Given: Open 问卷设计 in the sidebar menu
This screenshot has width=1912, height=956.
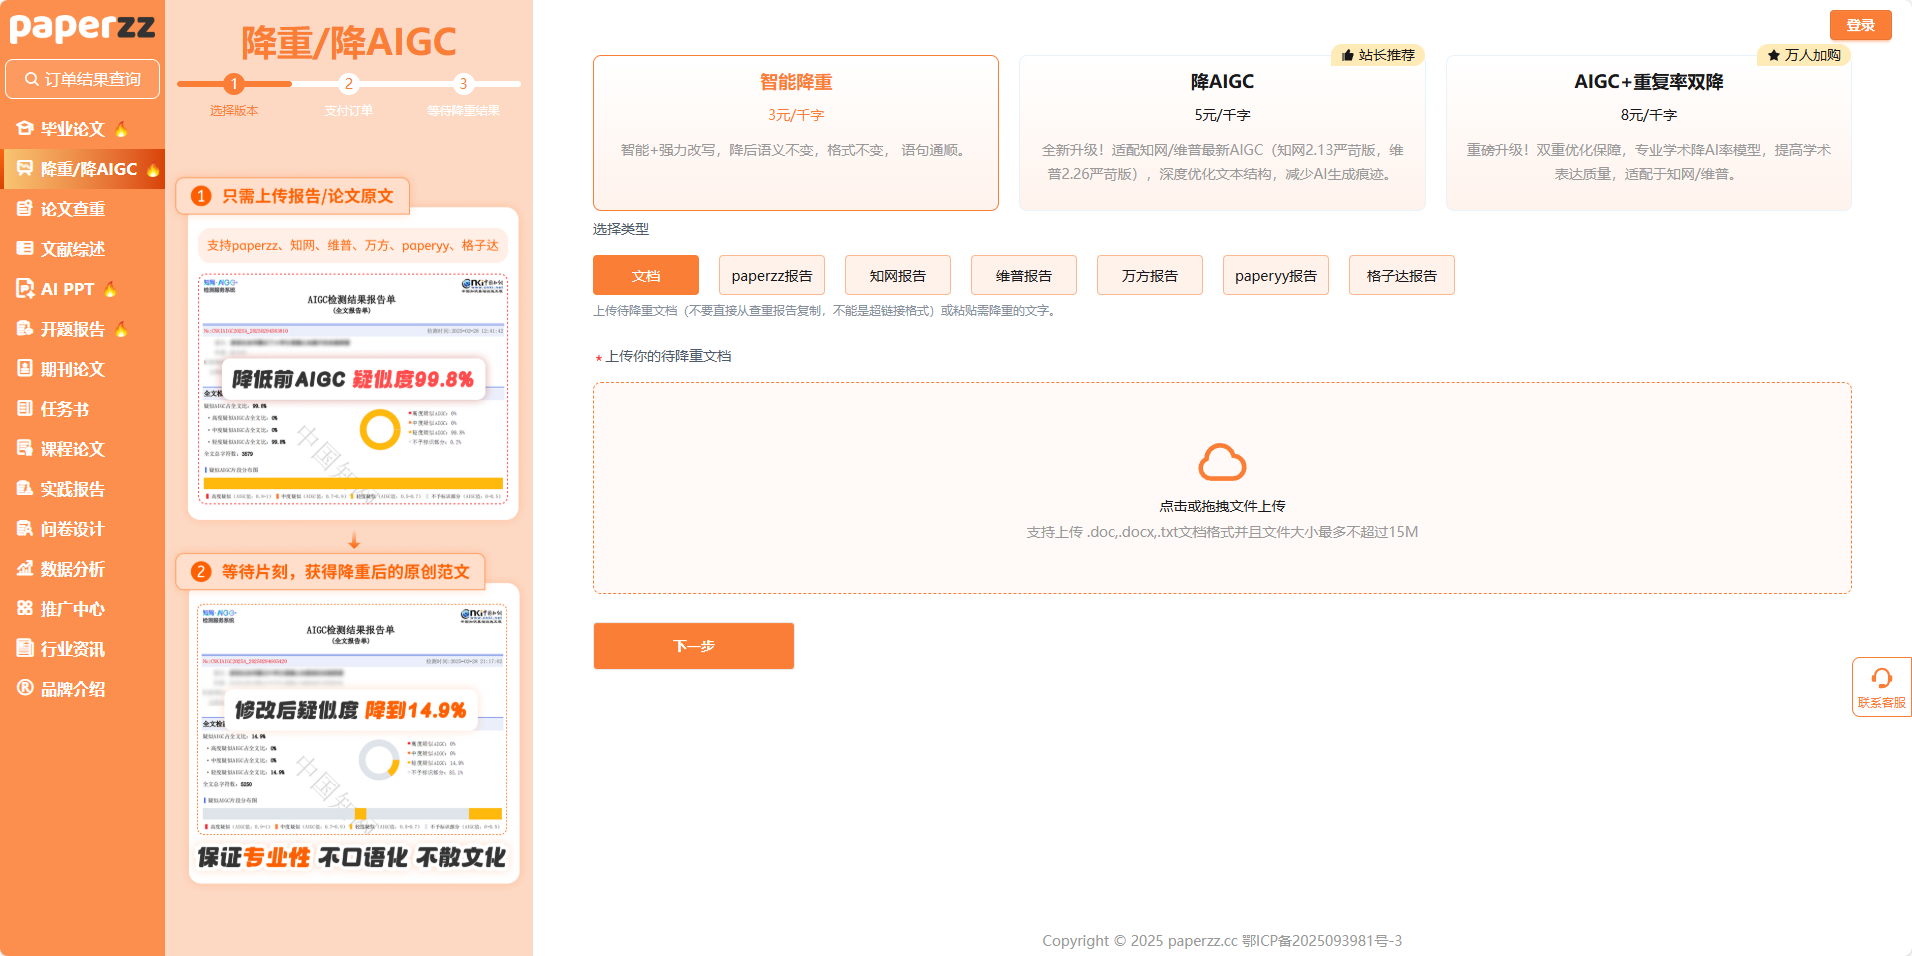Looking at the screenshot, I should pyautogui.click(x=72, y=529).
